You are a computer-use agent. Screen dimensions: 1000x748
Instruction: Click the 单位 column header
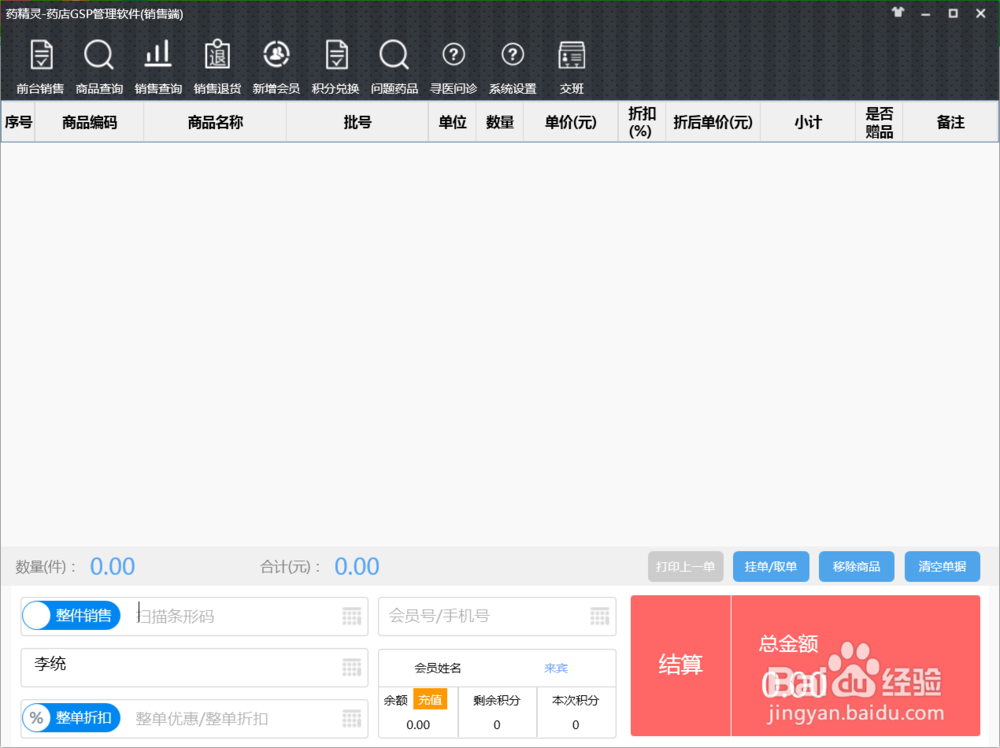point(452,122)
